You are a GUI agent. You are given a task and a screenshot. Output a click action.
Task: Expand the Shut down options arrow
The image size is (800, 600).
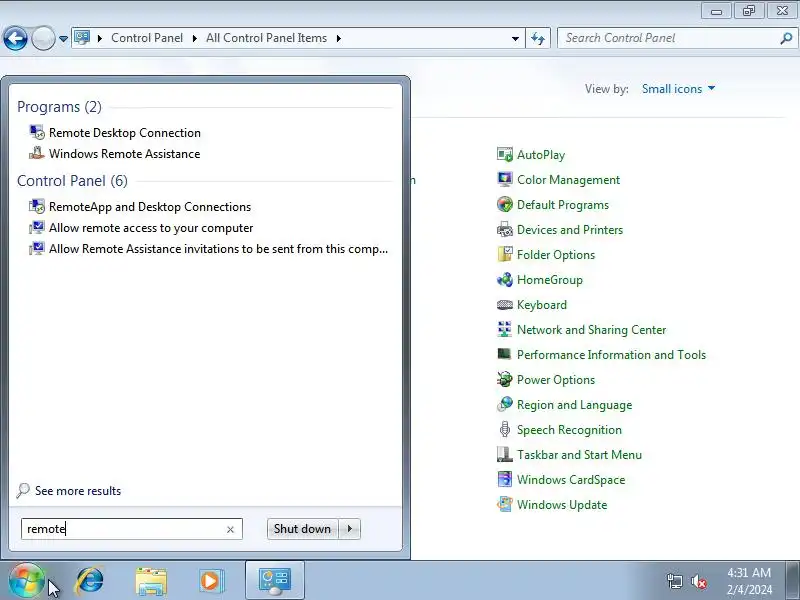click(x=350, y=529)
